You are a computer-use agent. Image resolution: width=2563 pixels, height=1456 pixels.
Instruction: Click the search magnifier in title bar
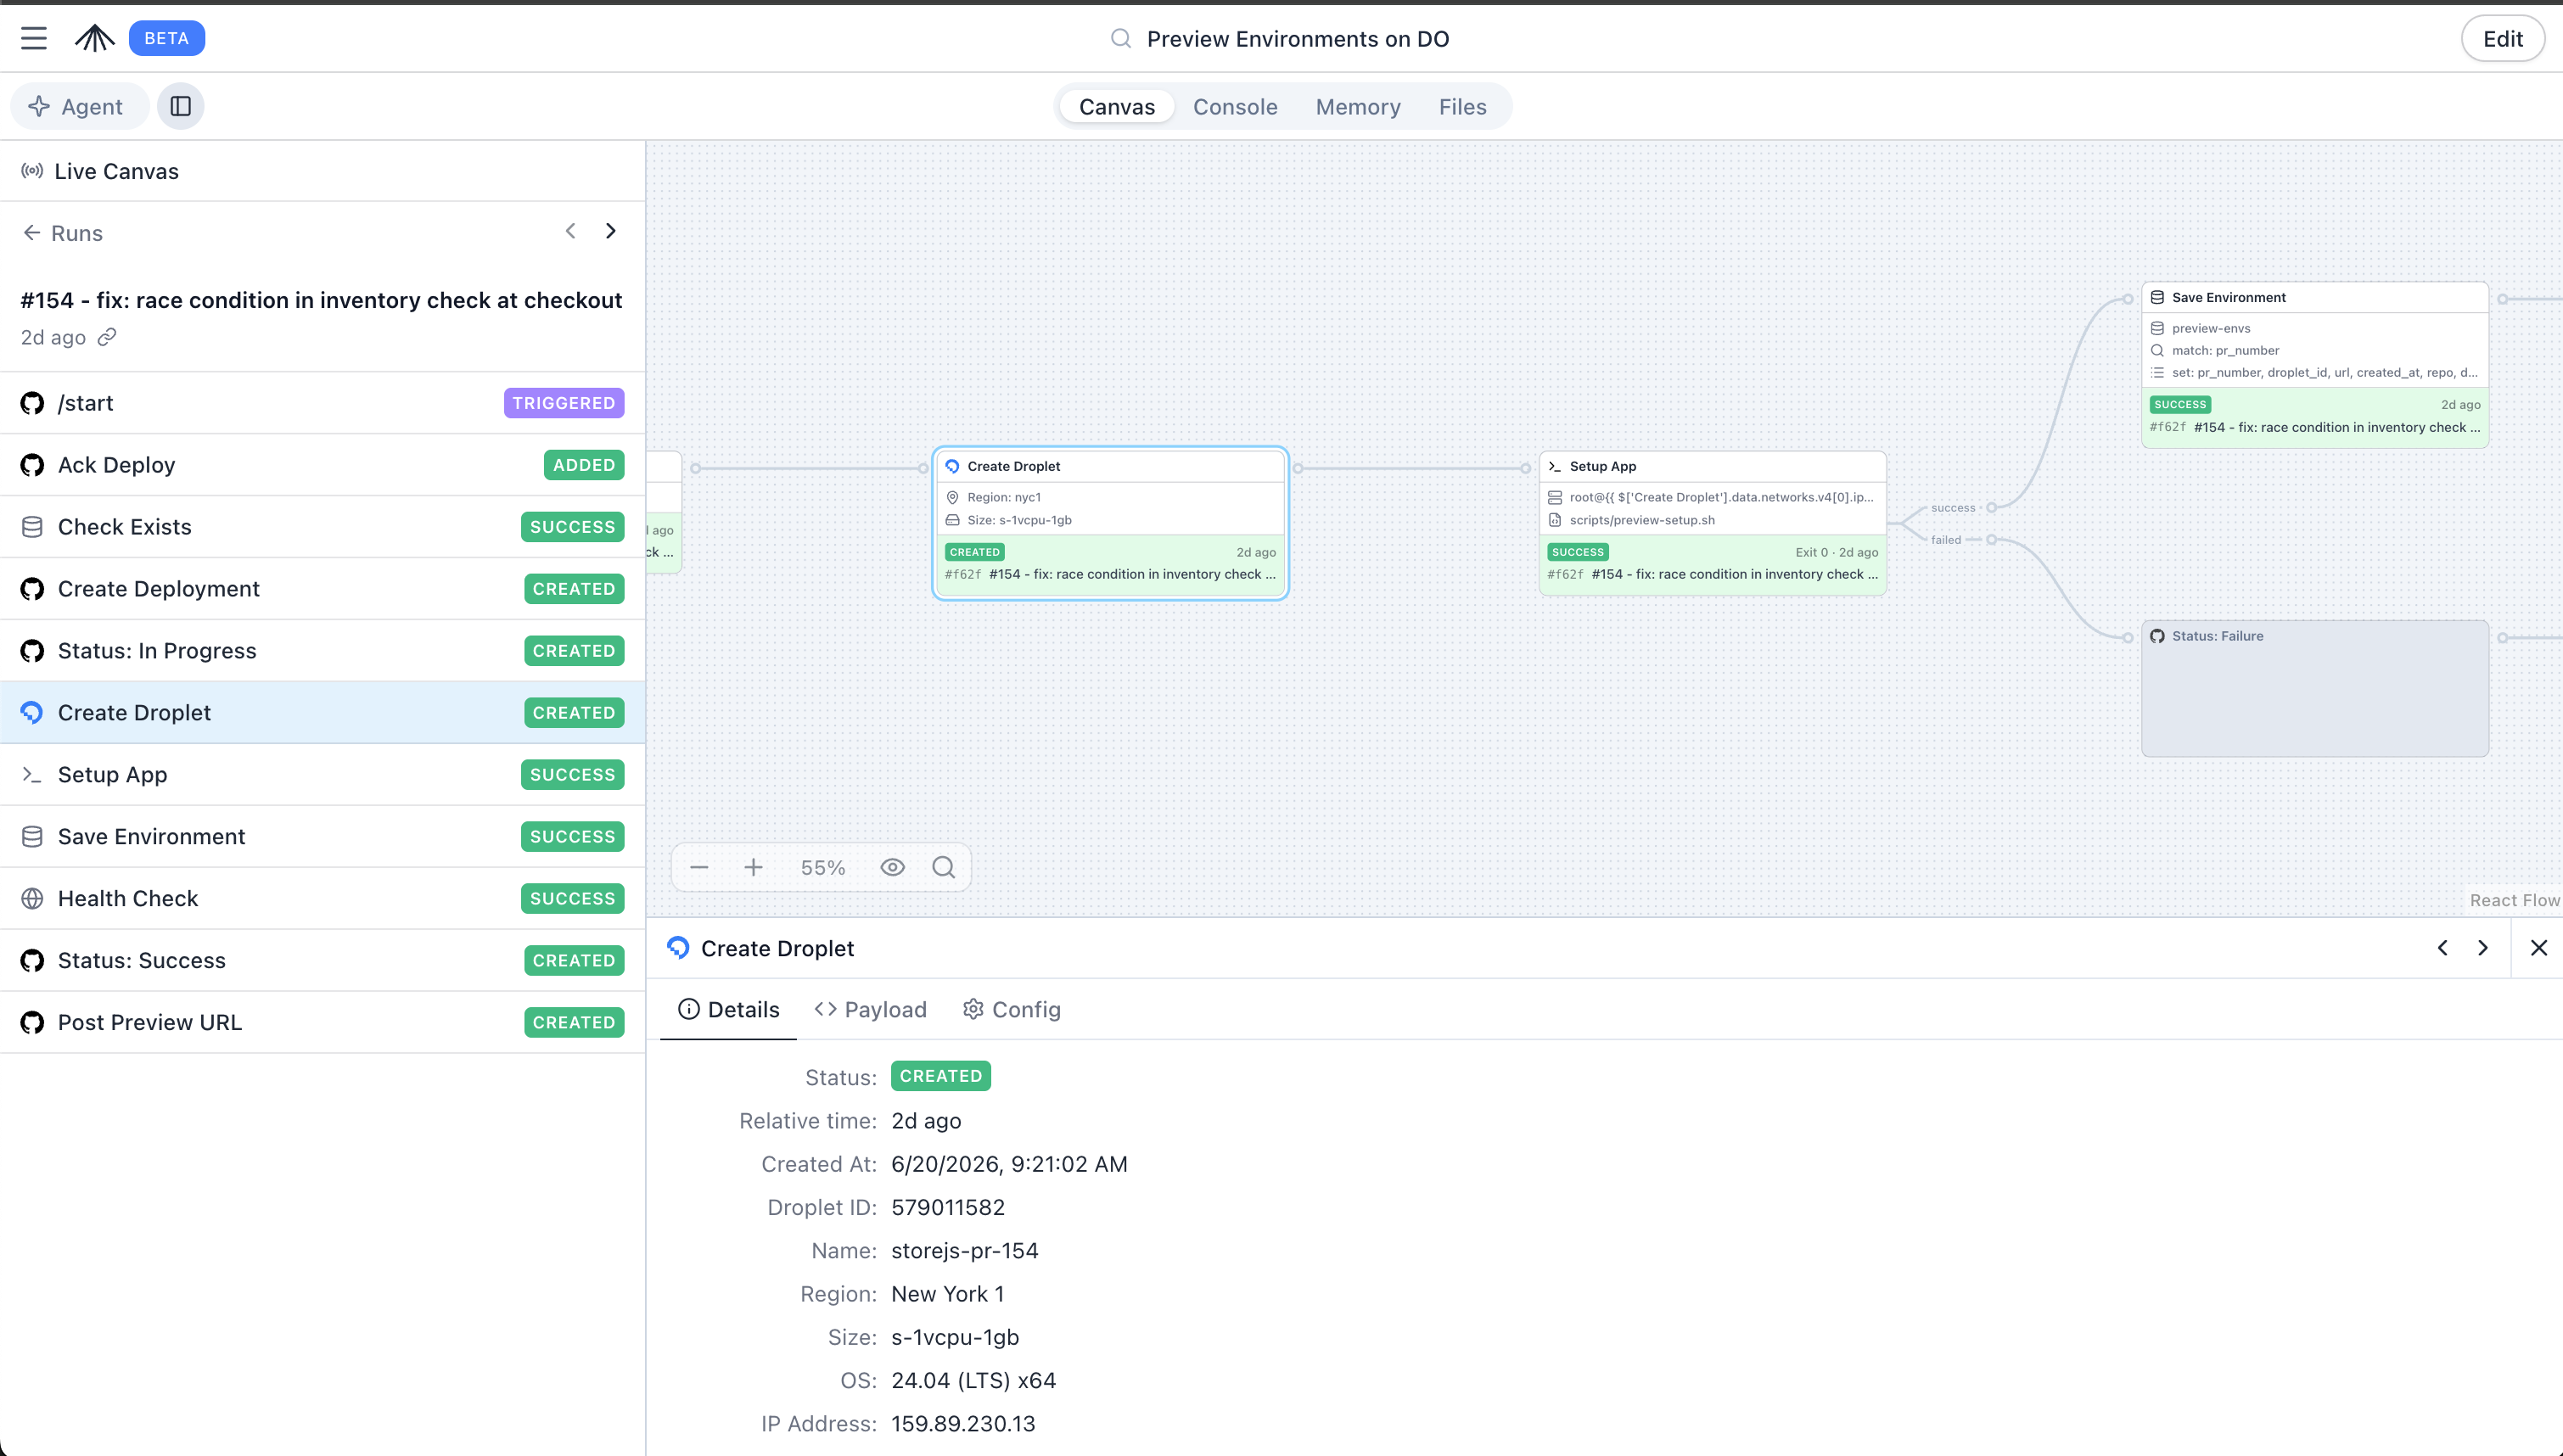tap(1121, 38)
